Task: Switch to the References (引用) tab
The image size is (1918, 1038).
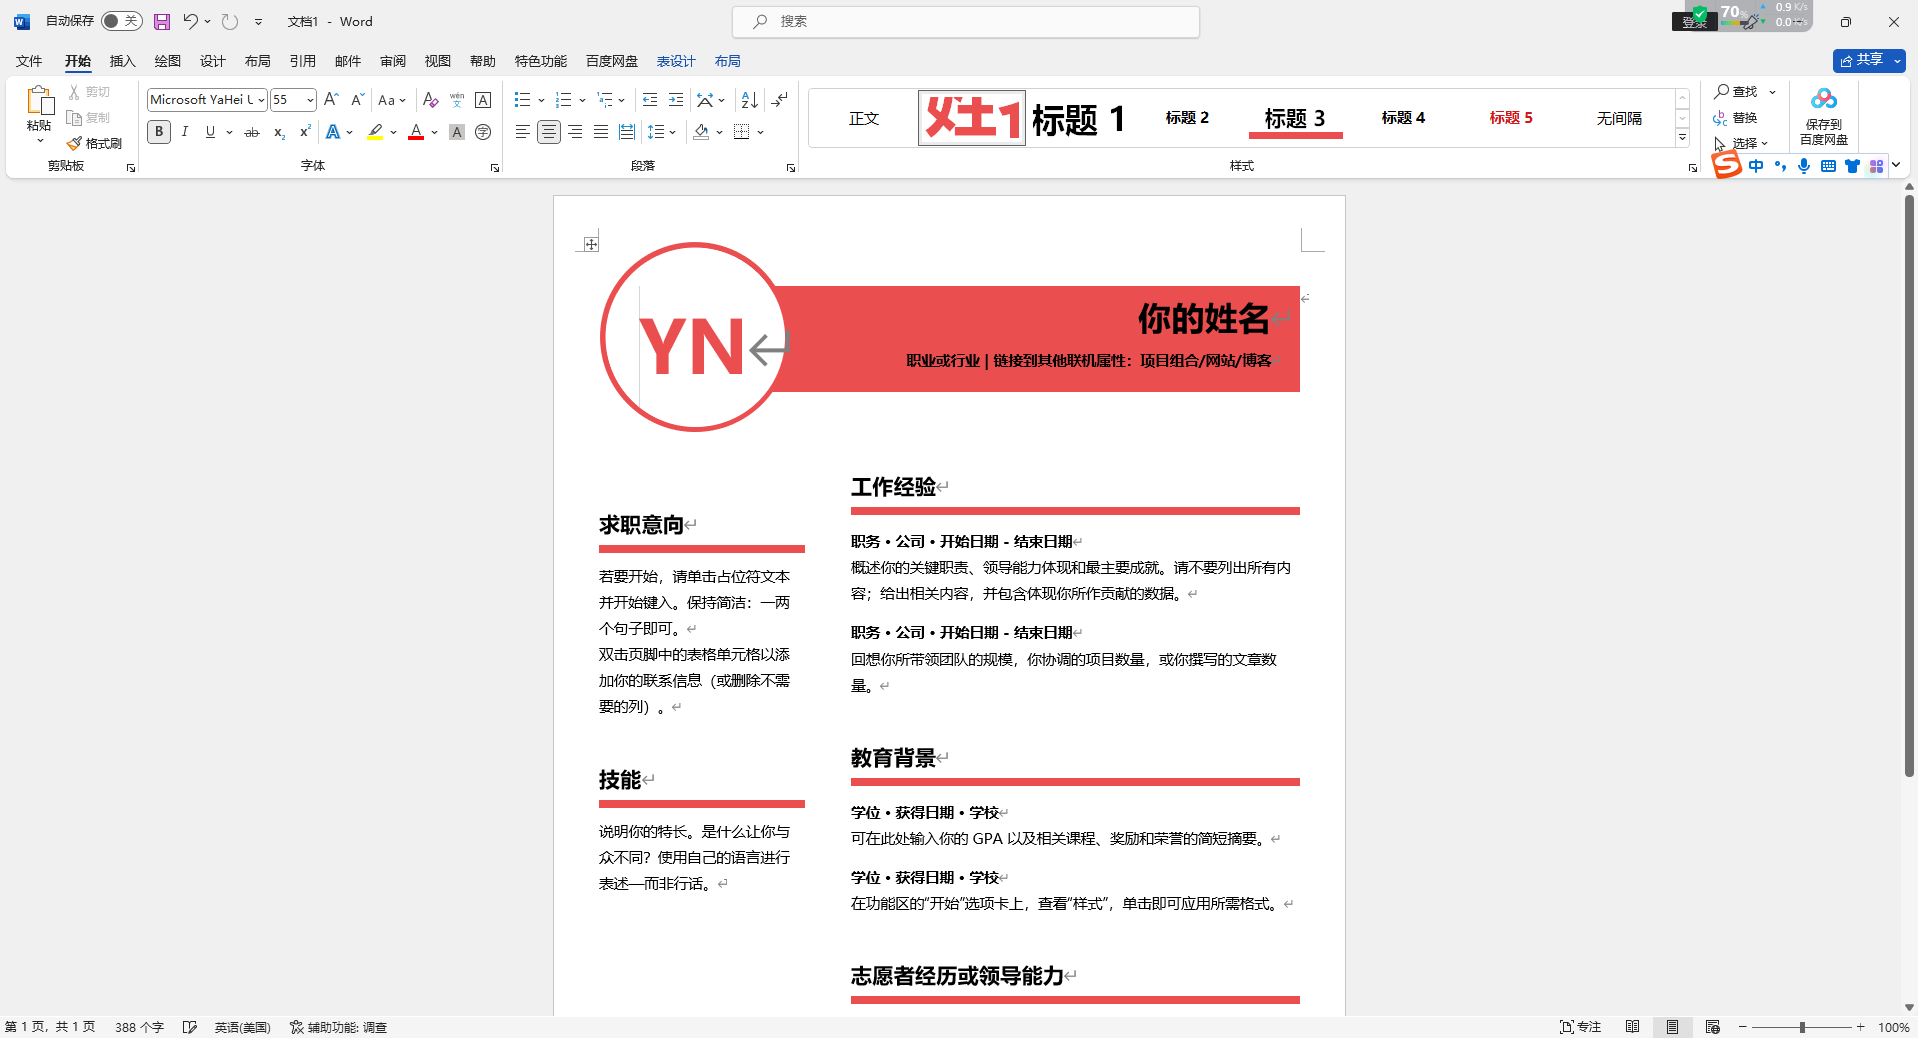Action: 303,61
